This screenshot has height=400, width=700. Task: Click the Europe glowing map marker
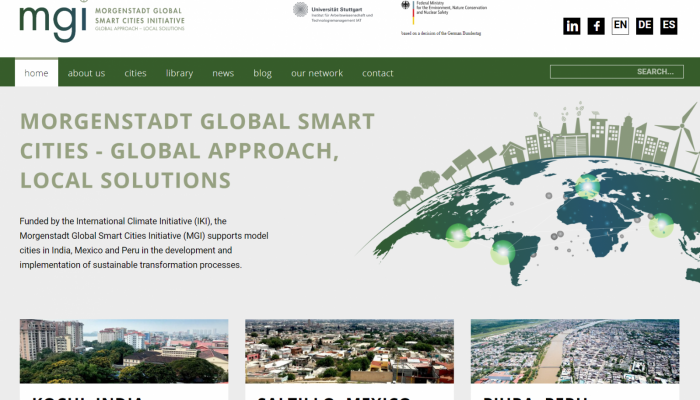[x=587, y=186]
